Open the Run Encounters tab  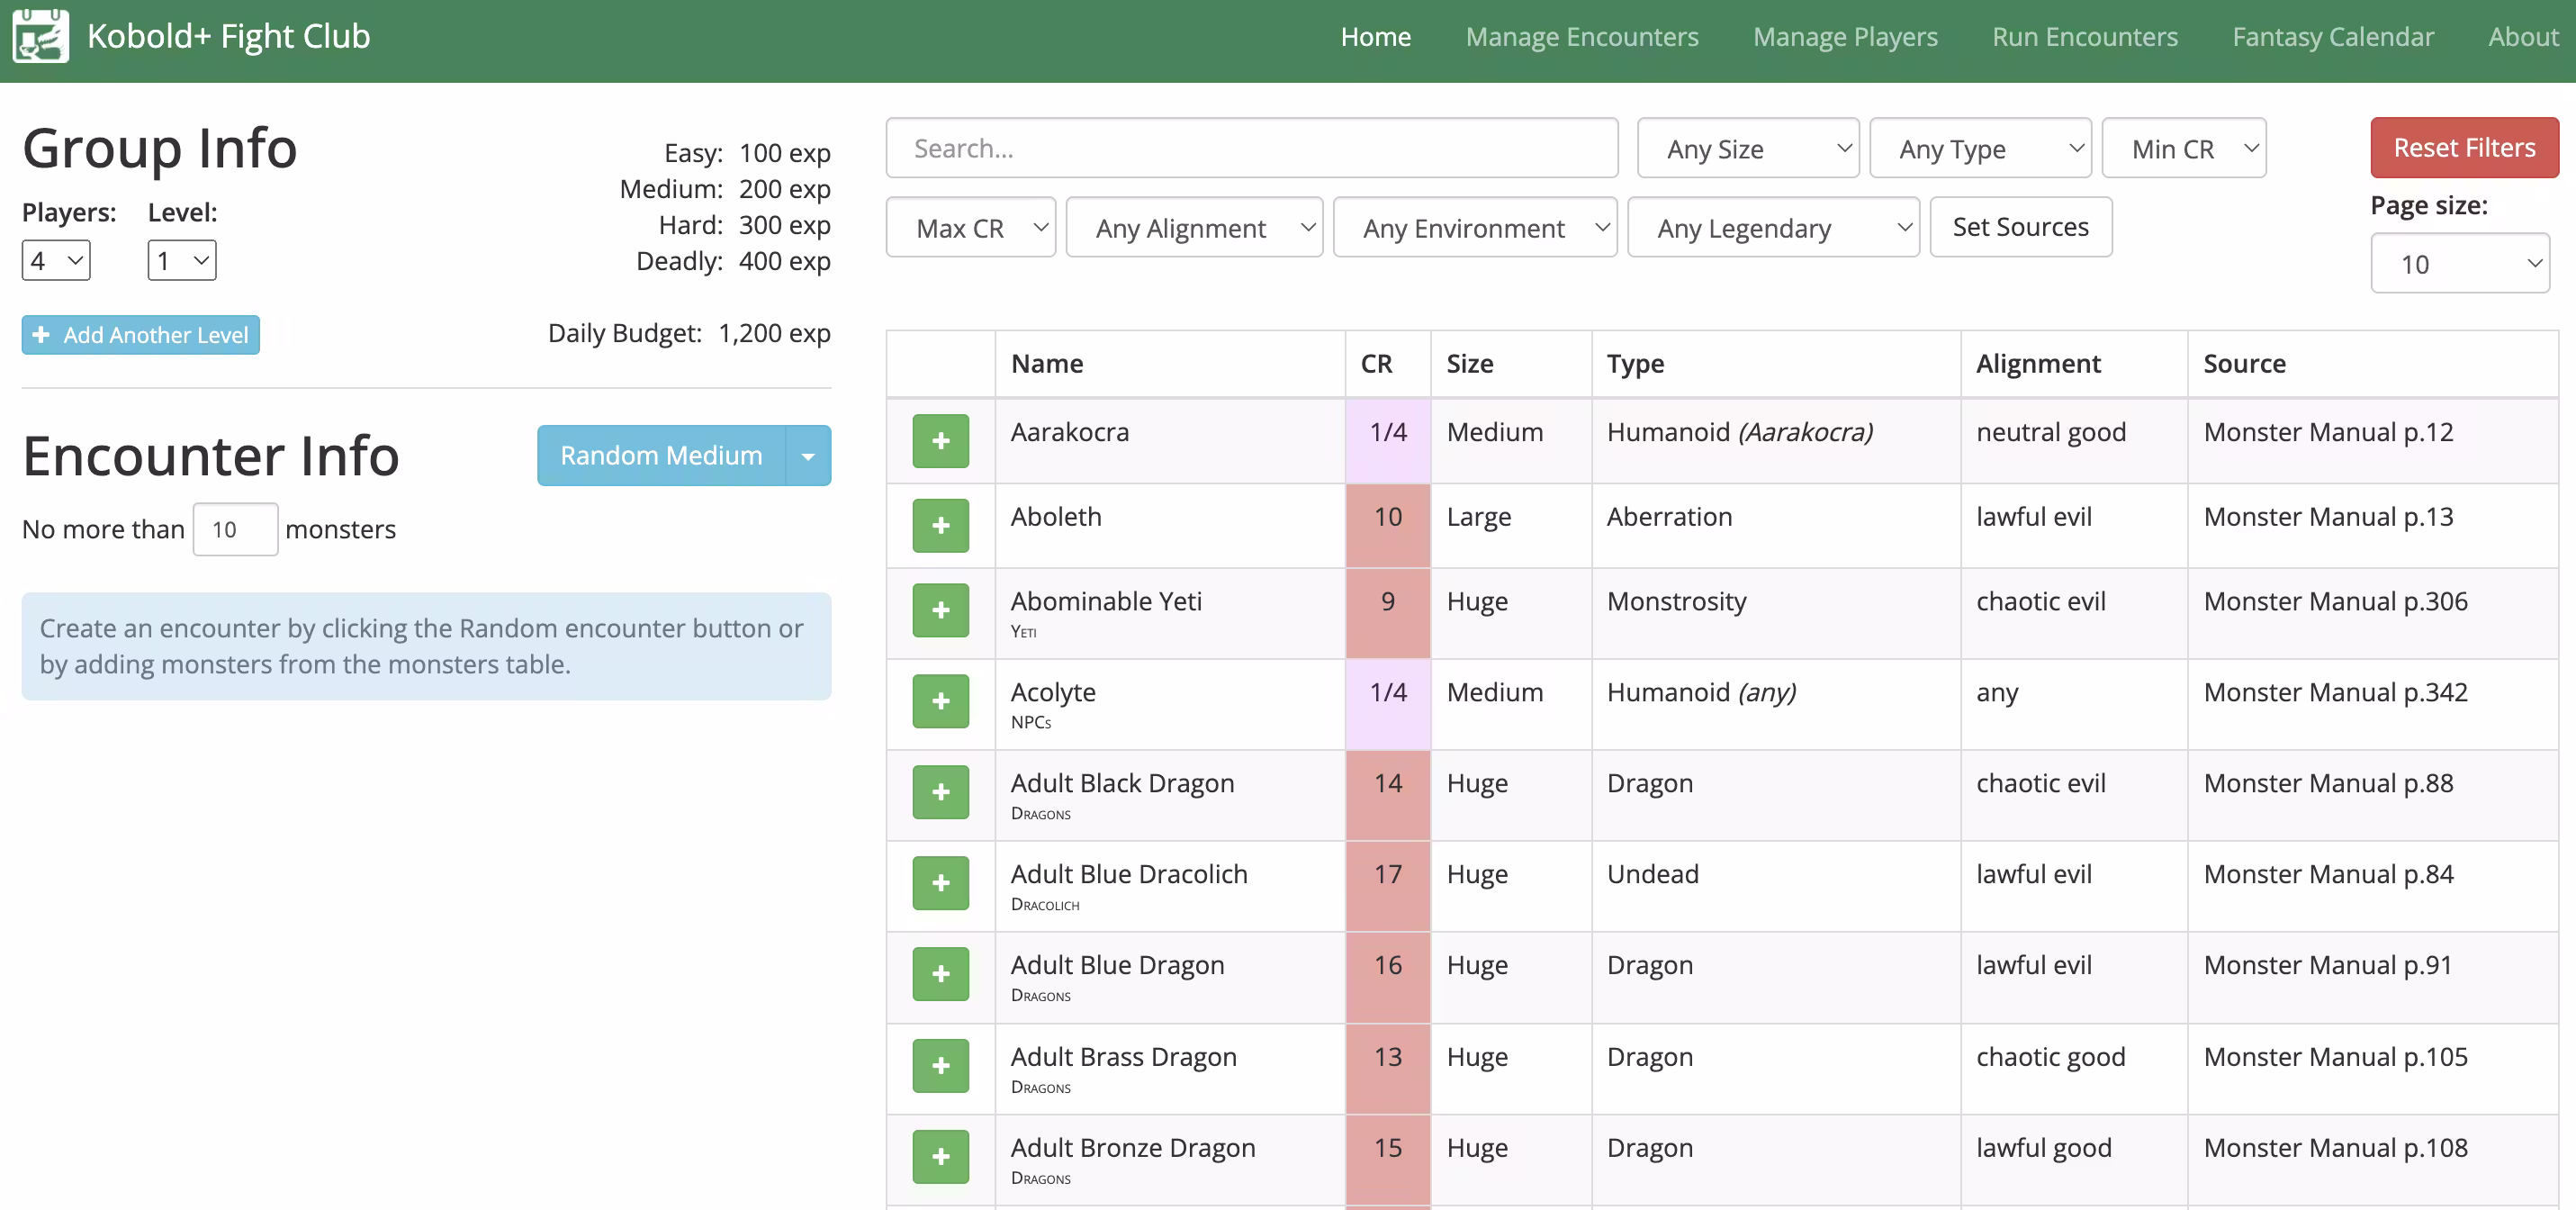(x=2084, y=37)
